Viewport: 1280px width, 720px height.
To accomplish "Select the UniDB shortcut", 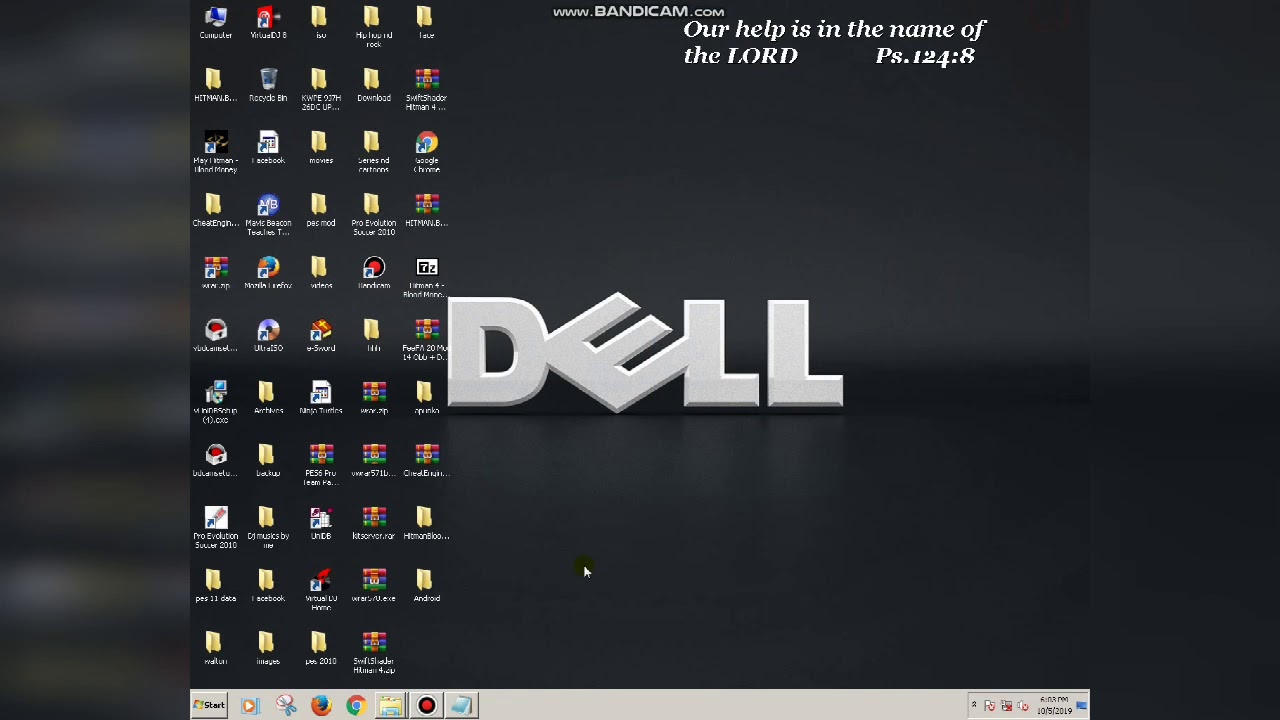I will pos(320,524).
